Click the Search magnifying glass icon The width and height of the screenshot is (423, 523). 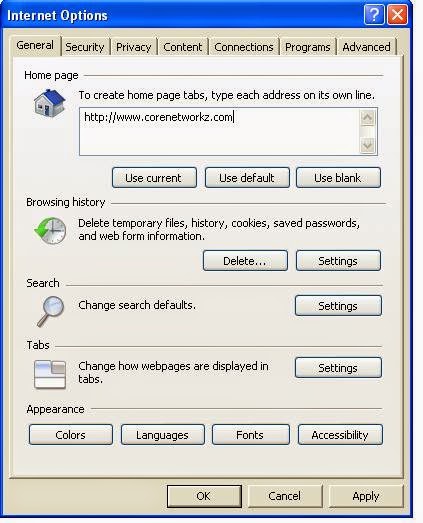(50, 311)
